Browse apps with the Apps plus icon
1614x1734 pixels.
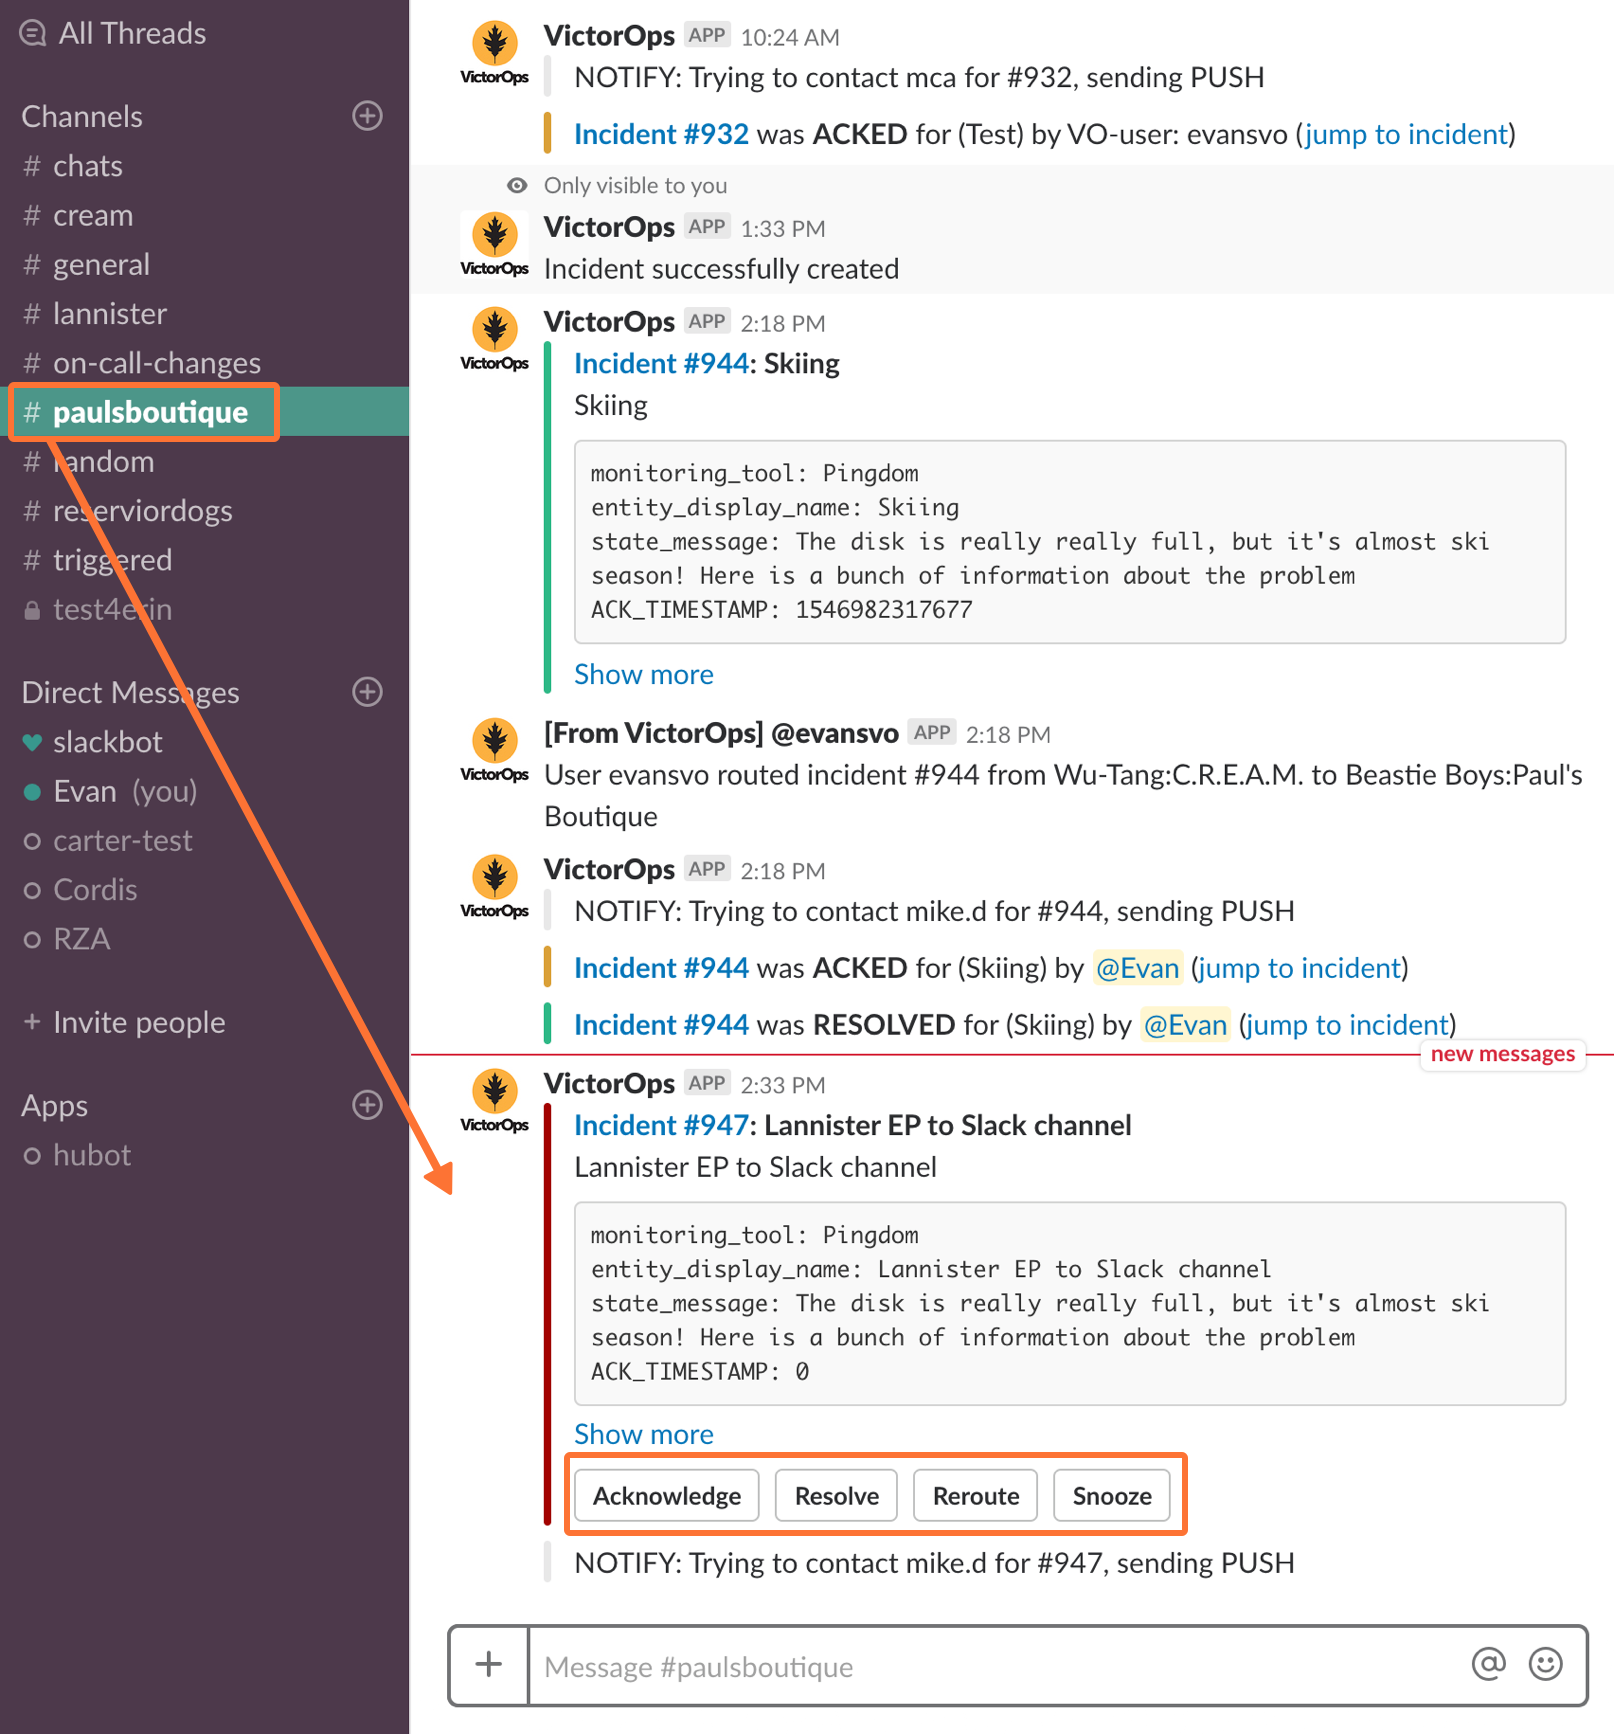[x=368, y=1105]
